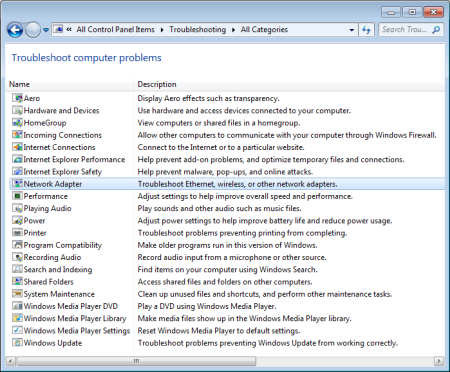
Task: Go back with the Back arrow button
Action: click(x=15, y=30)
